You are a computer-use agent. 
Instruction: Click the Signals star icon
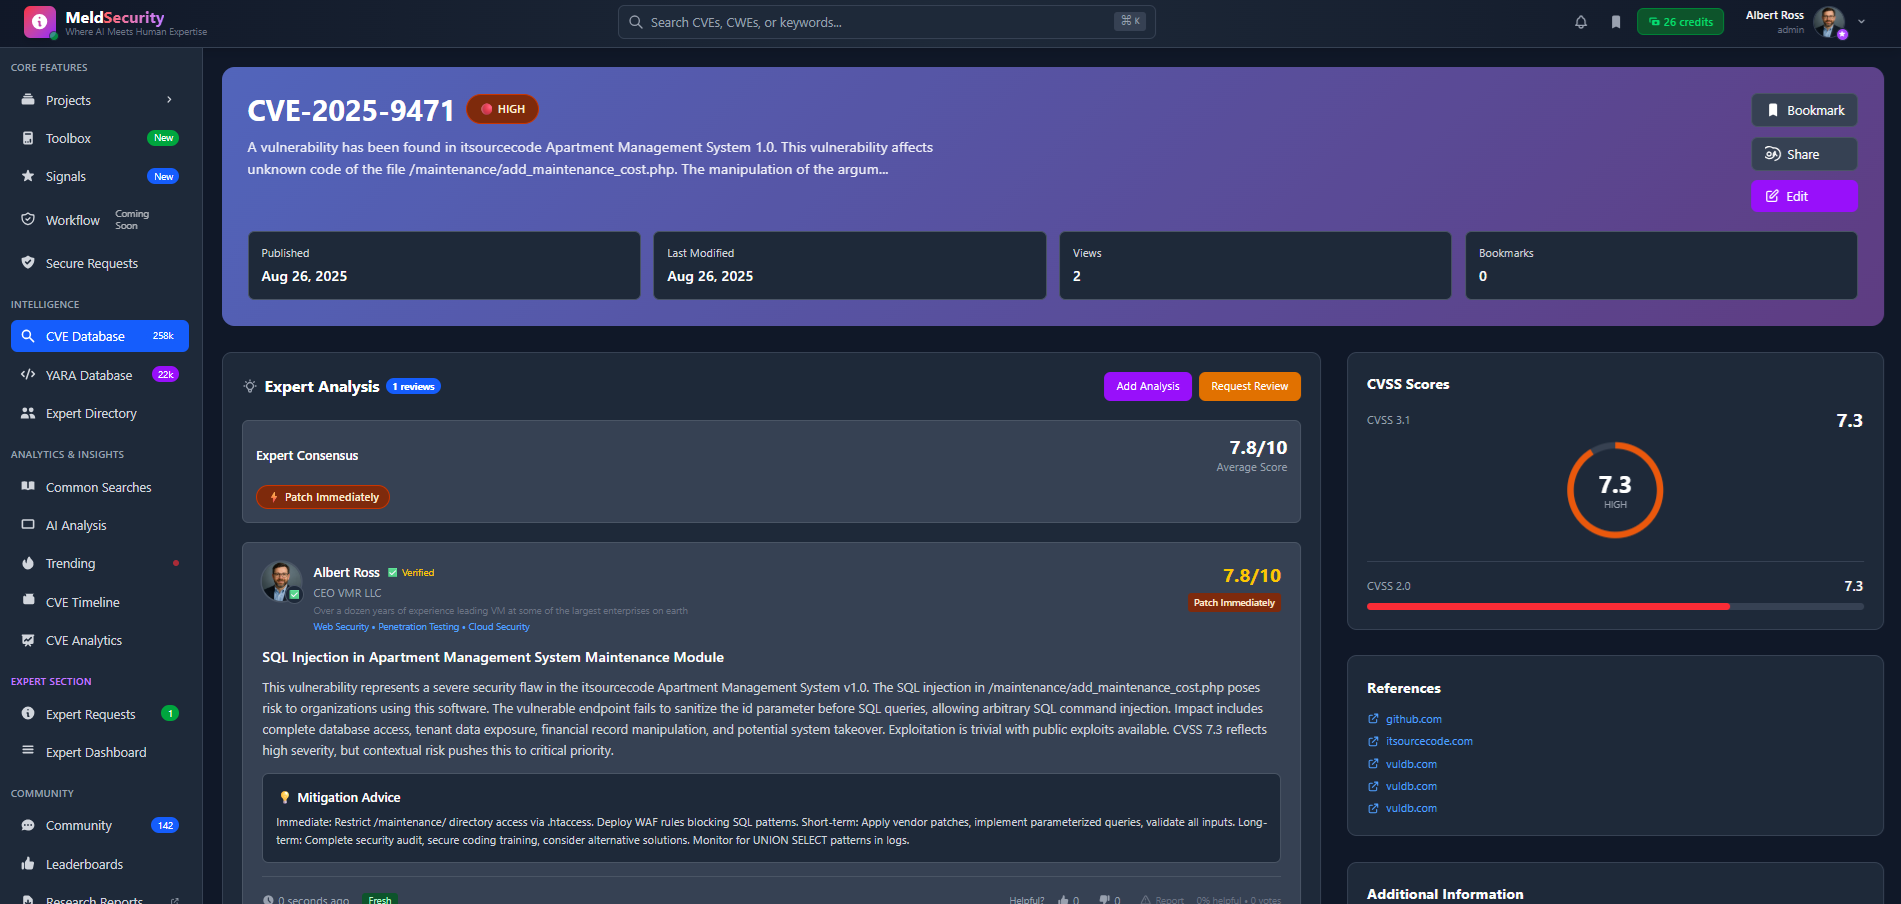click(x=28, y=176)
